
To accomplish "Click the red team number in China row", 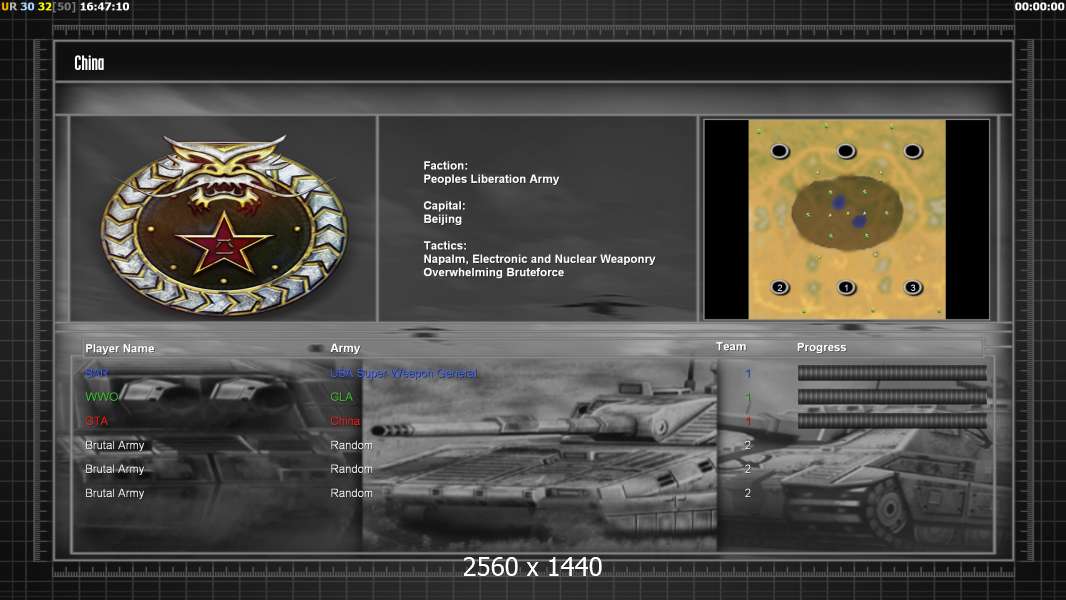I will tap(748, 421).
